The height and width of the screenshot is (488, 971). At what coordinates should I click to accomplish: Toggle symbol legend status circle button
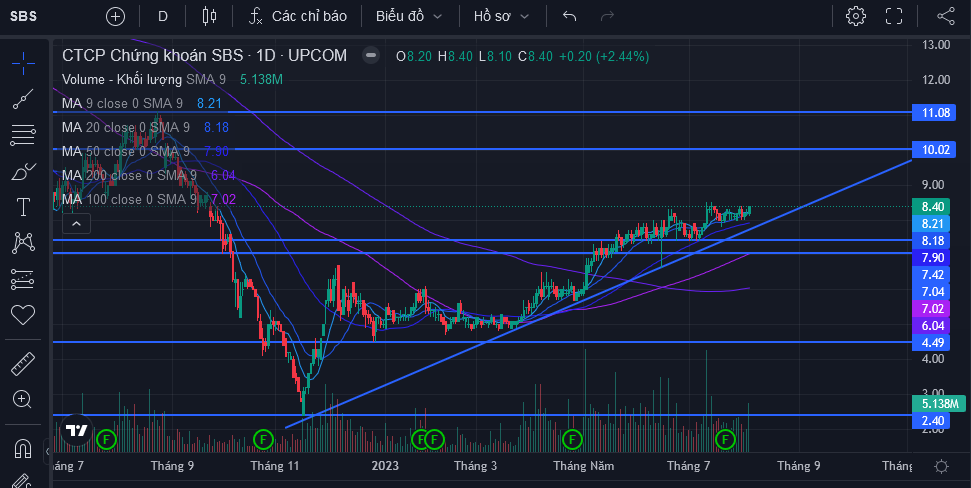(371, 56)
